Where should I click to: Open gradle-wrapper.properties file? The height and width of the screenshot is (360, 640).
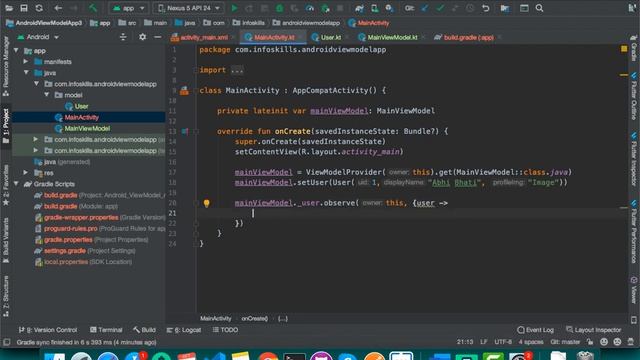tap(81, 218)
